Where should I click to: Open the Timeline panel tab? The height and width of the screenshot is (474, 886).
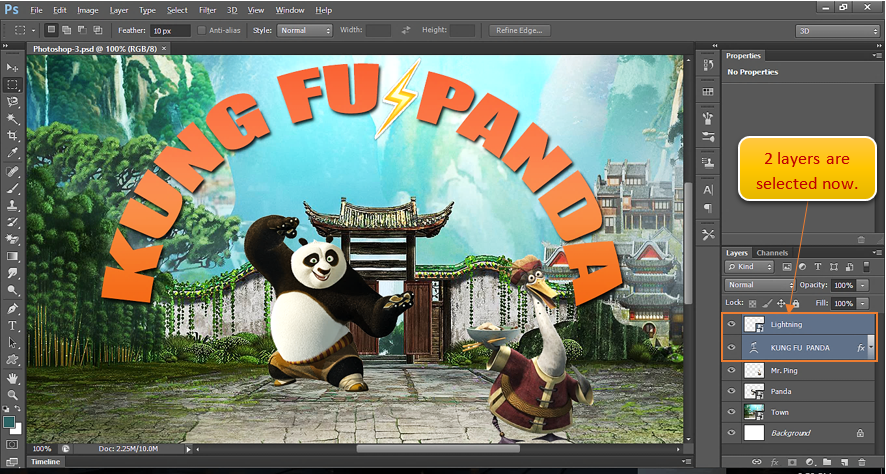[x=45, y=462]
